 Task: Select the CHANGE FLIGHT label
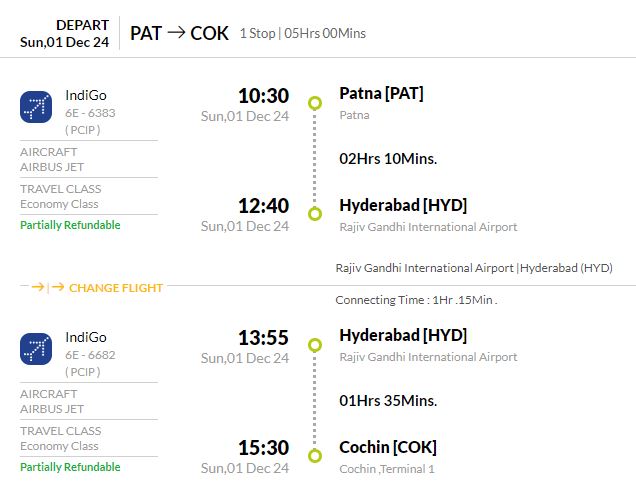point(116,288)
